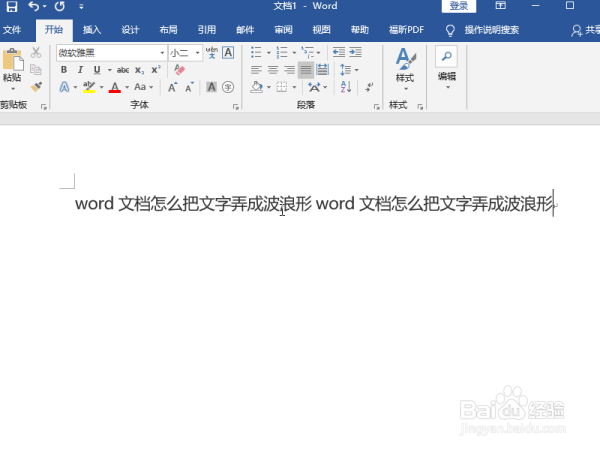Click the shrink font size icon

tap(189, 87)
